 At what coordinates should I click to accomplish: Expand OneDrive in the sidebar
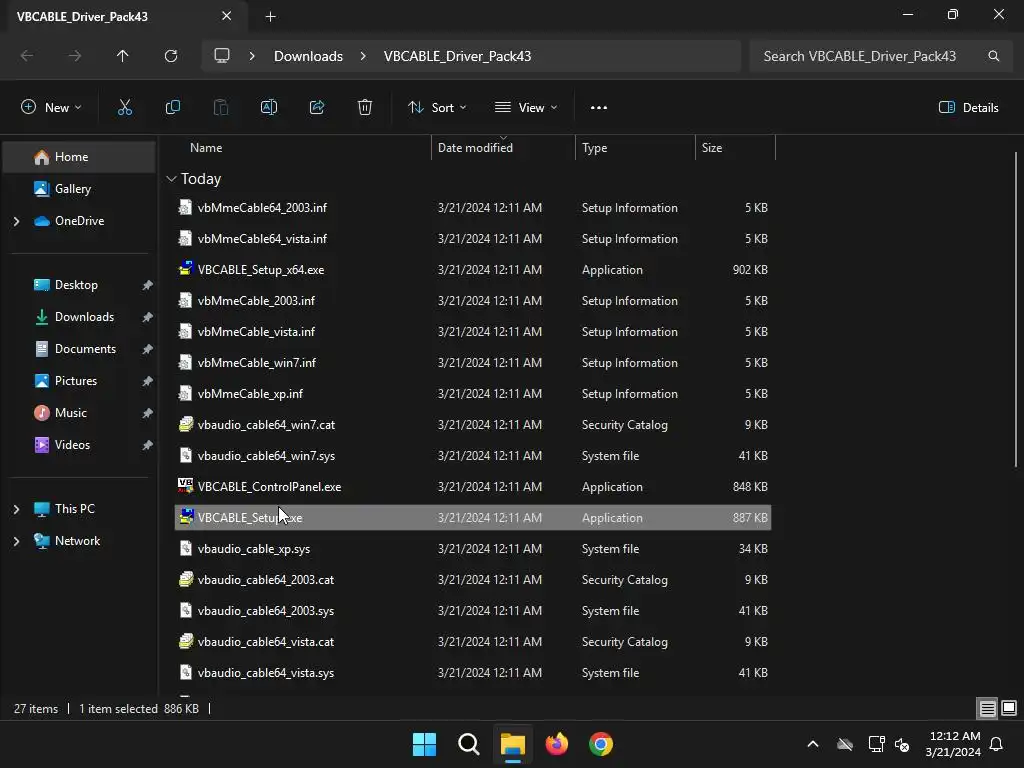click(16, 221)
